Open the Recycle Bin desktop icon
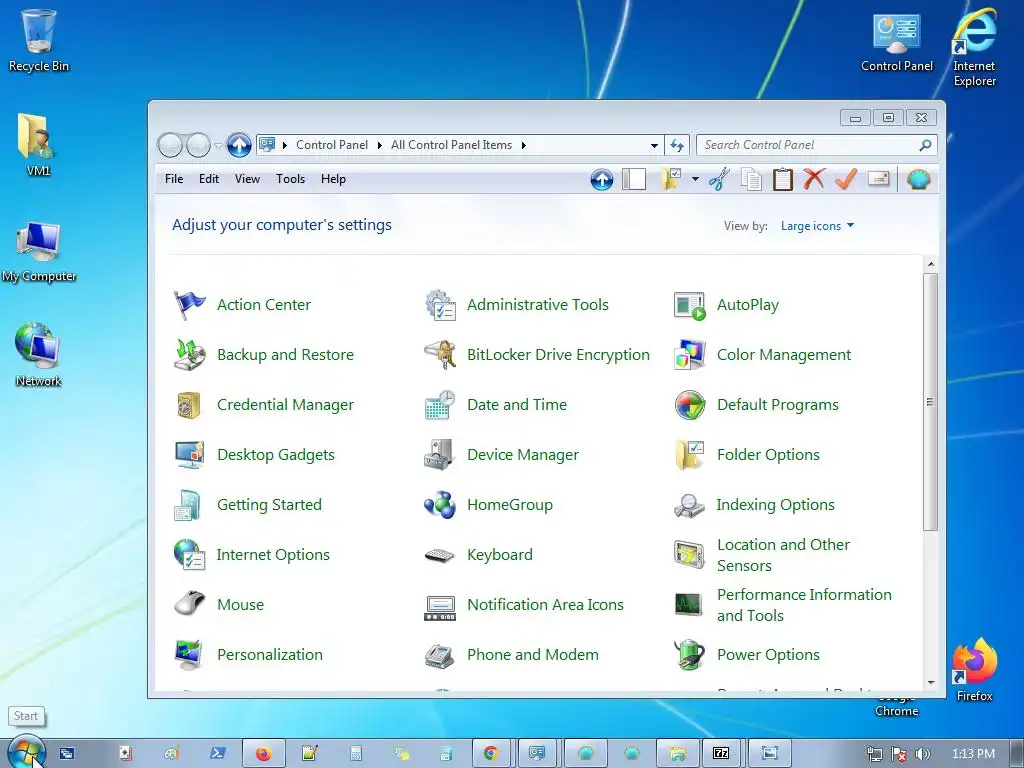The width and height of the screenshot is (1024, 768). [x=38, y=39]
